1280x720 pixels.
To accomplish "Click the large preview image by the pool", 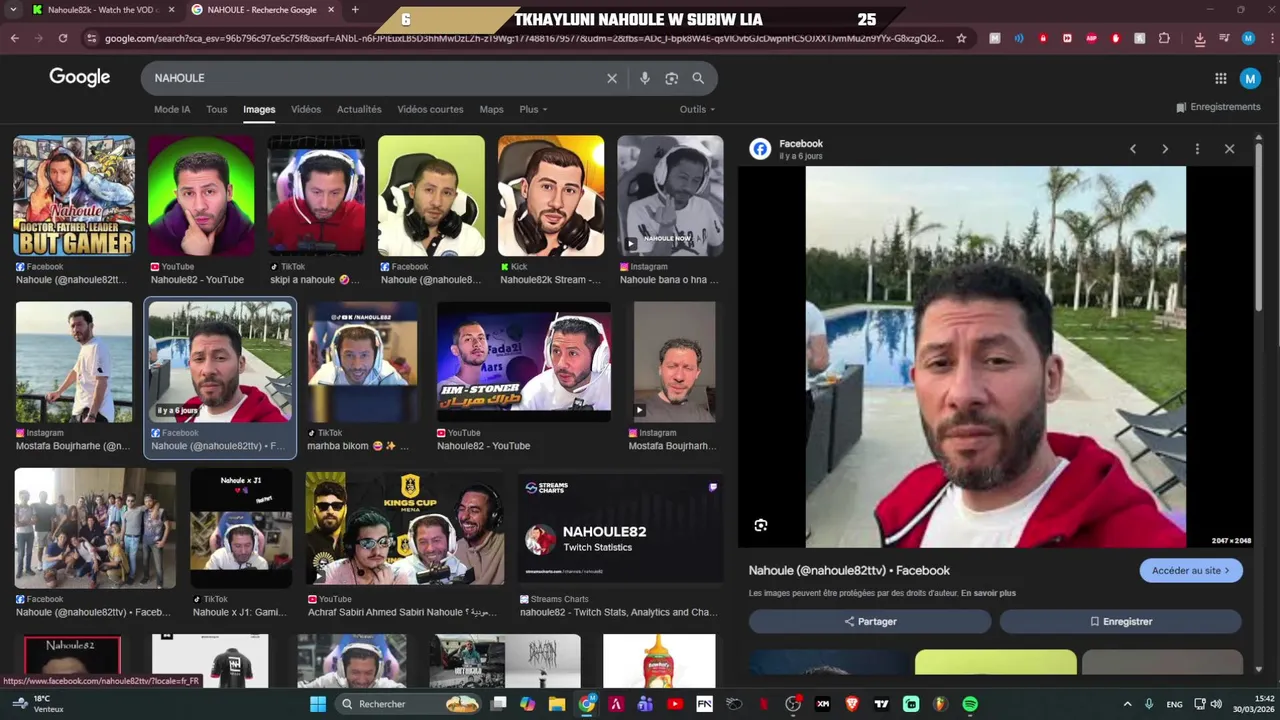I will (x=995, y=357).
